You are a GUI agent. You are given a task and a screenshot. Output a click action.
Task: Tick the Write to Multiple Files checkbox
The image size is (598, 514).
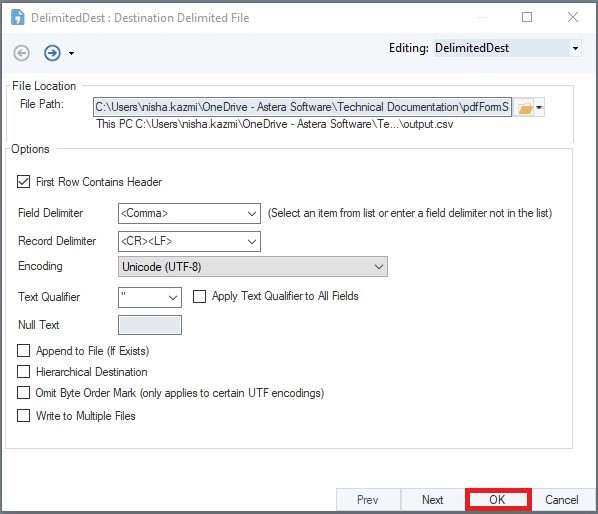(x=24, y=416)
